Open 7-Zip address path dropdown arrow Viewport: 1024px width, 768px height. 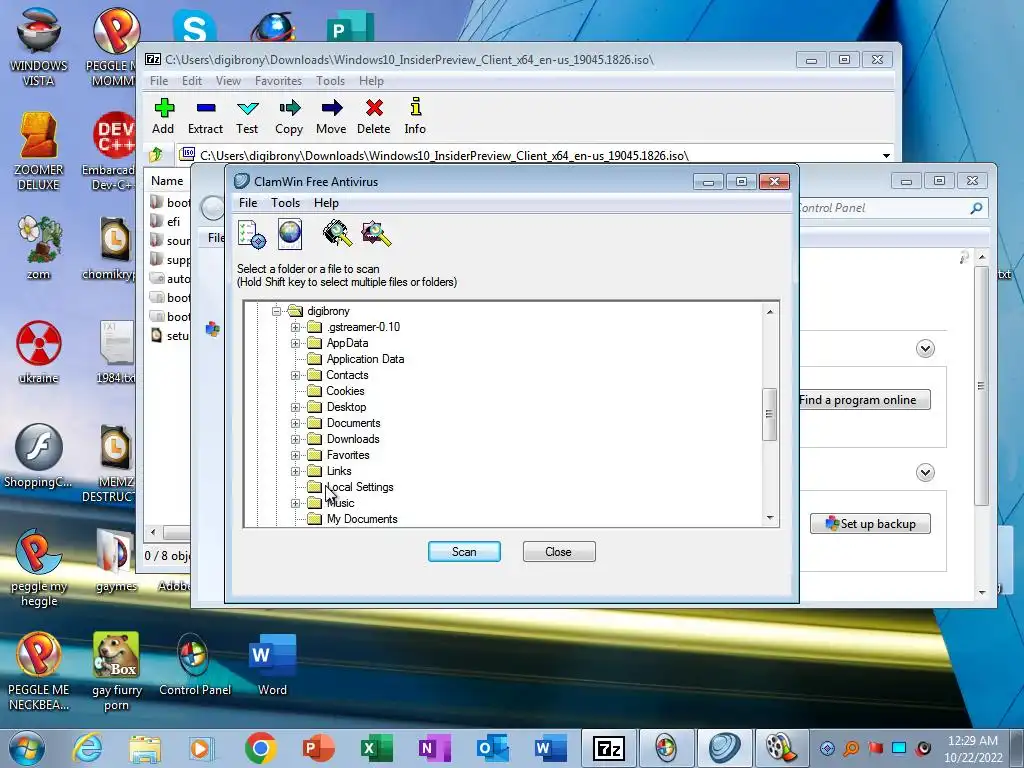tap(886, 155)
